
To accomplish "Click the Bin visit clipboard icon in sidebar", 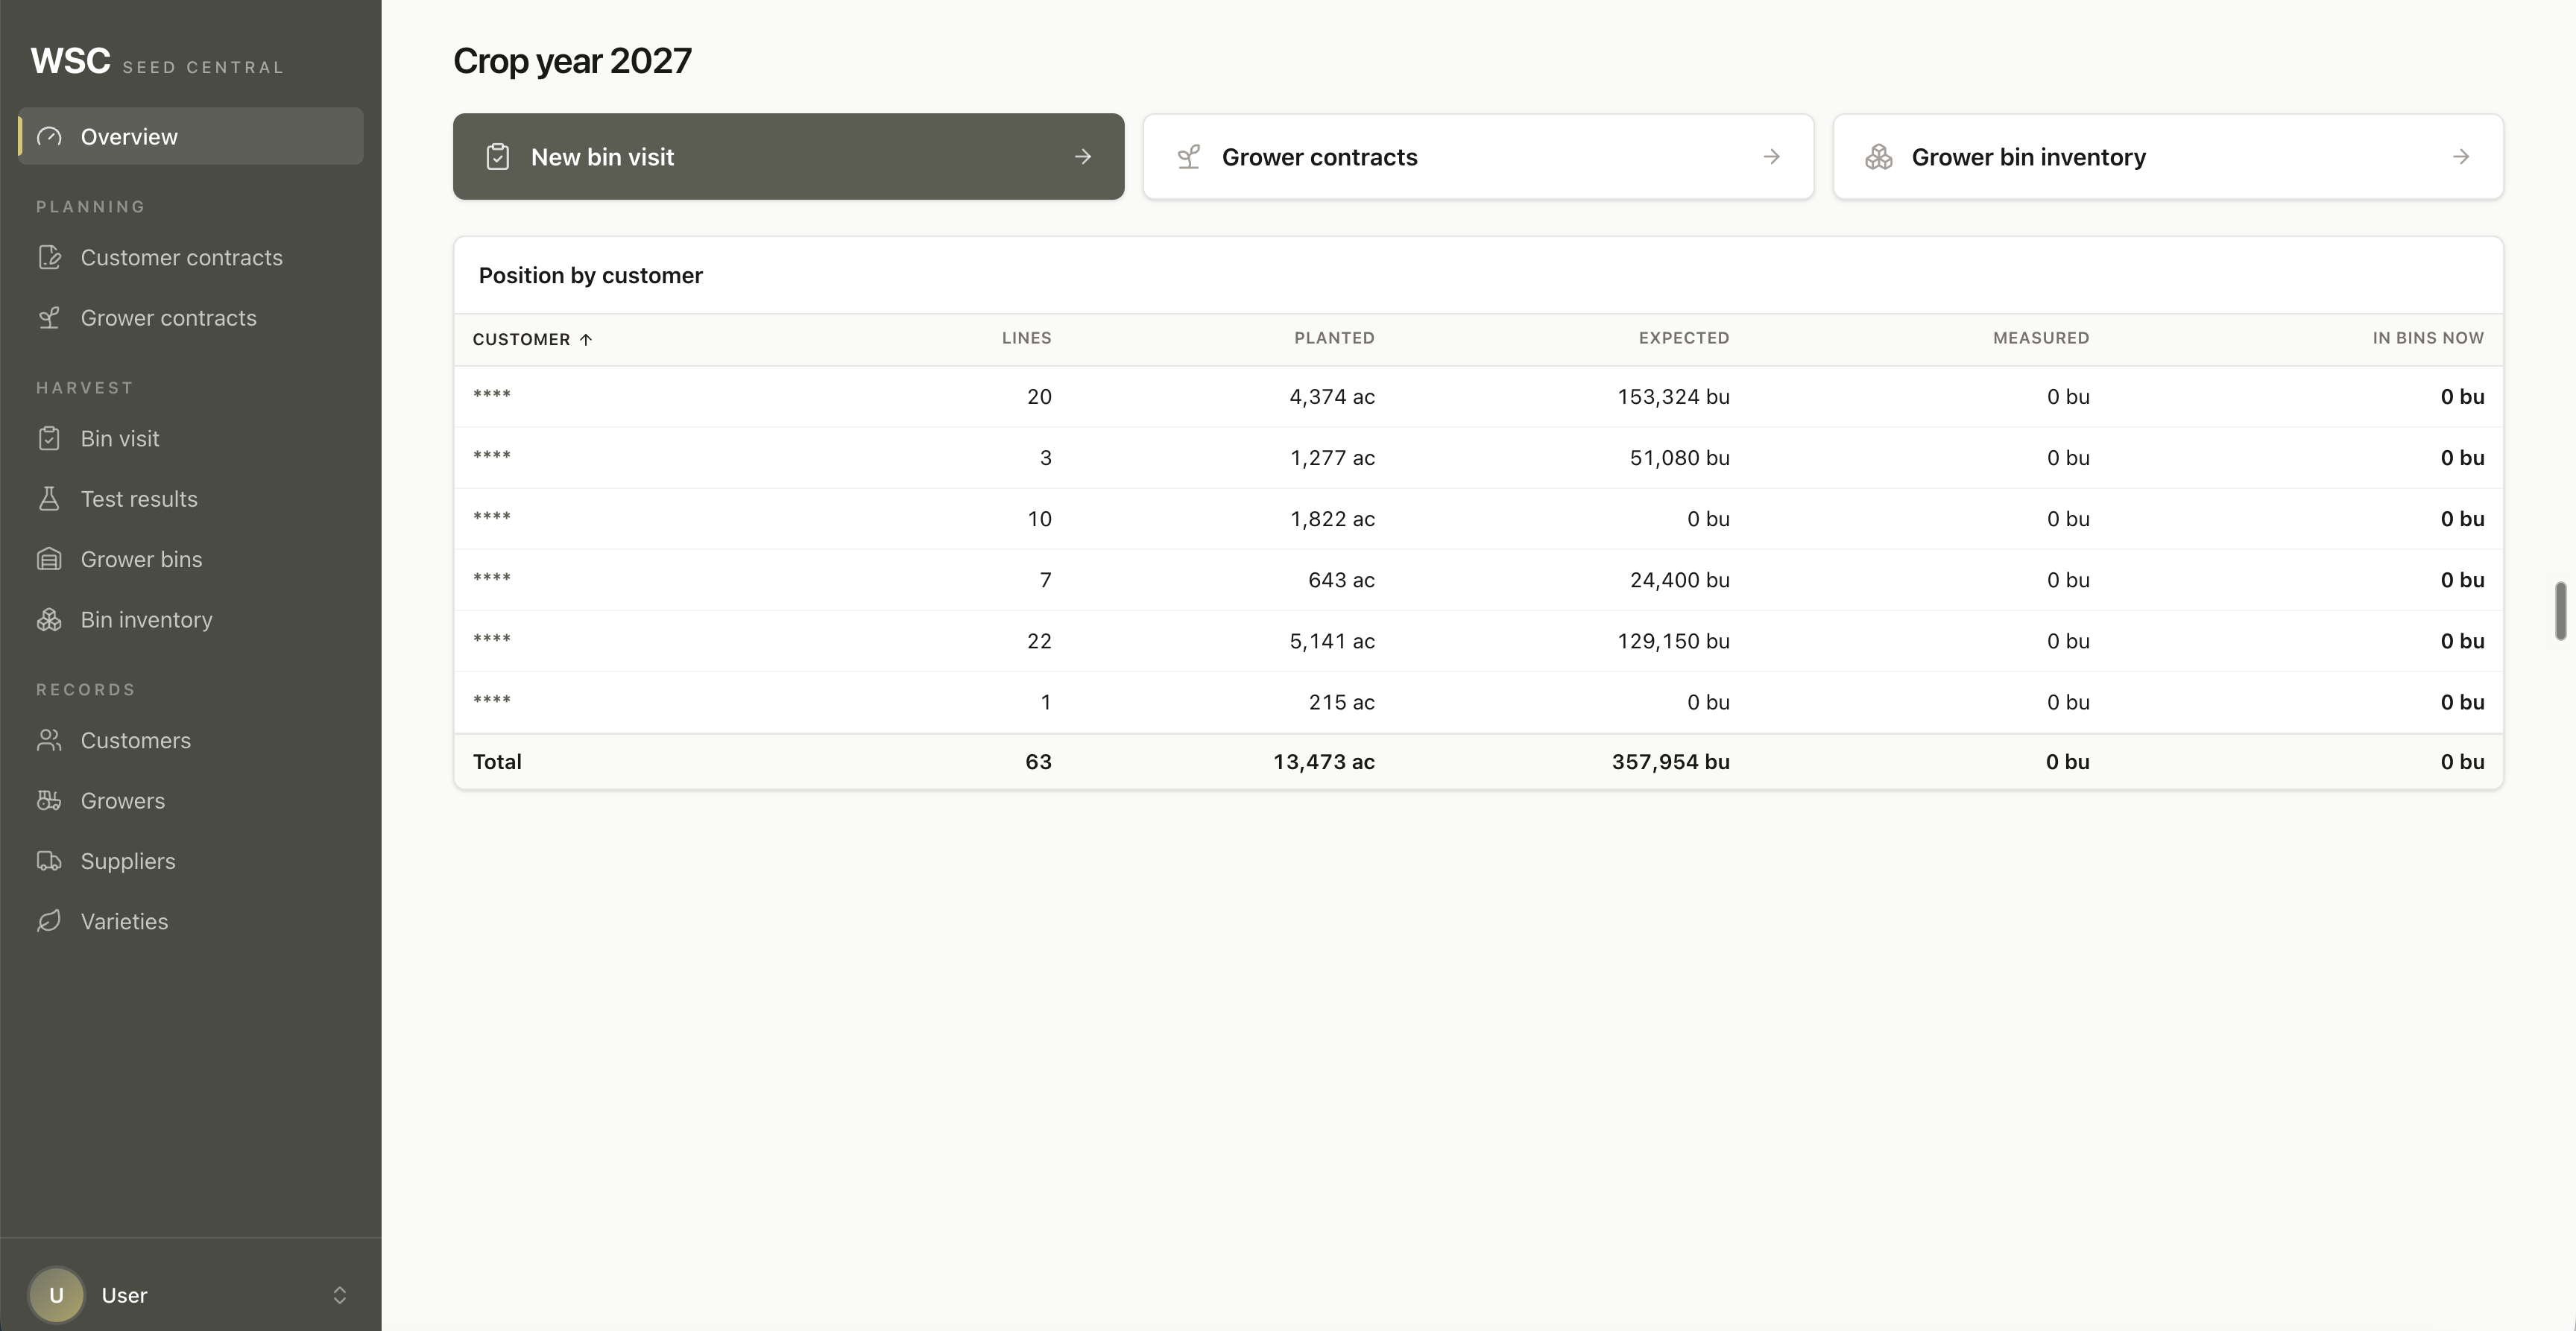I will 49,439.
